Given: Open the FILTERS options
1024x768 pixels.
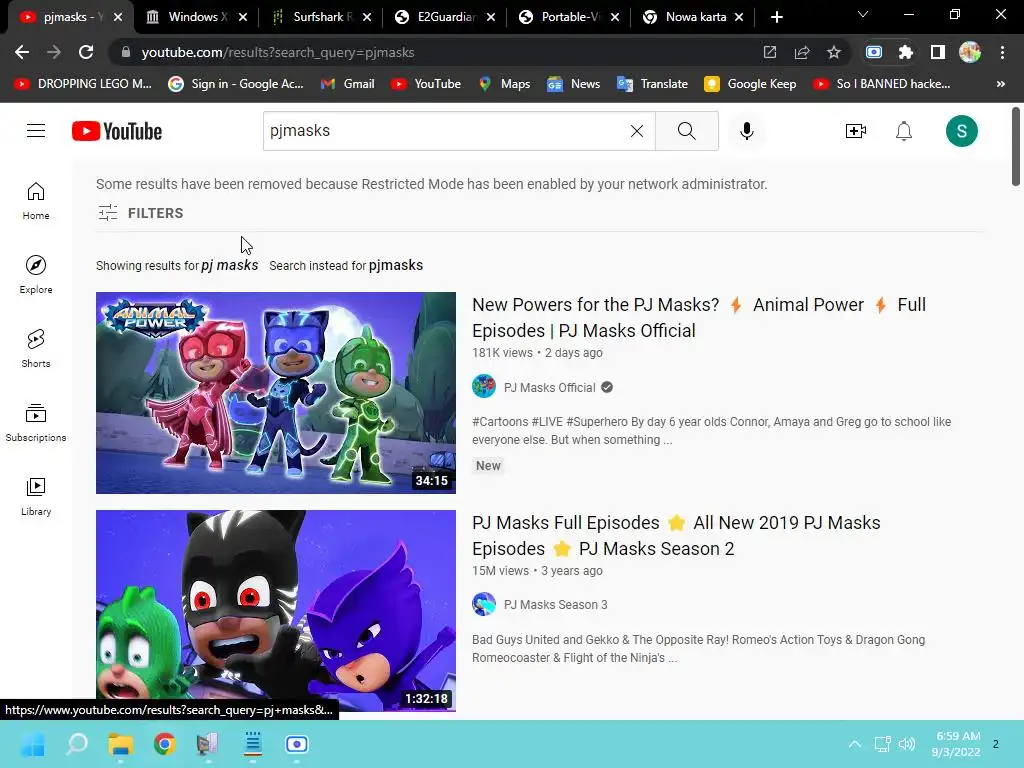Looking at the screenshot, I should 140,213.
